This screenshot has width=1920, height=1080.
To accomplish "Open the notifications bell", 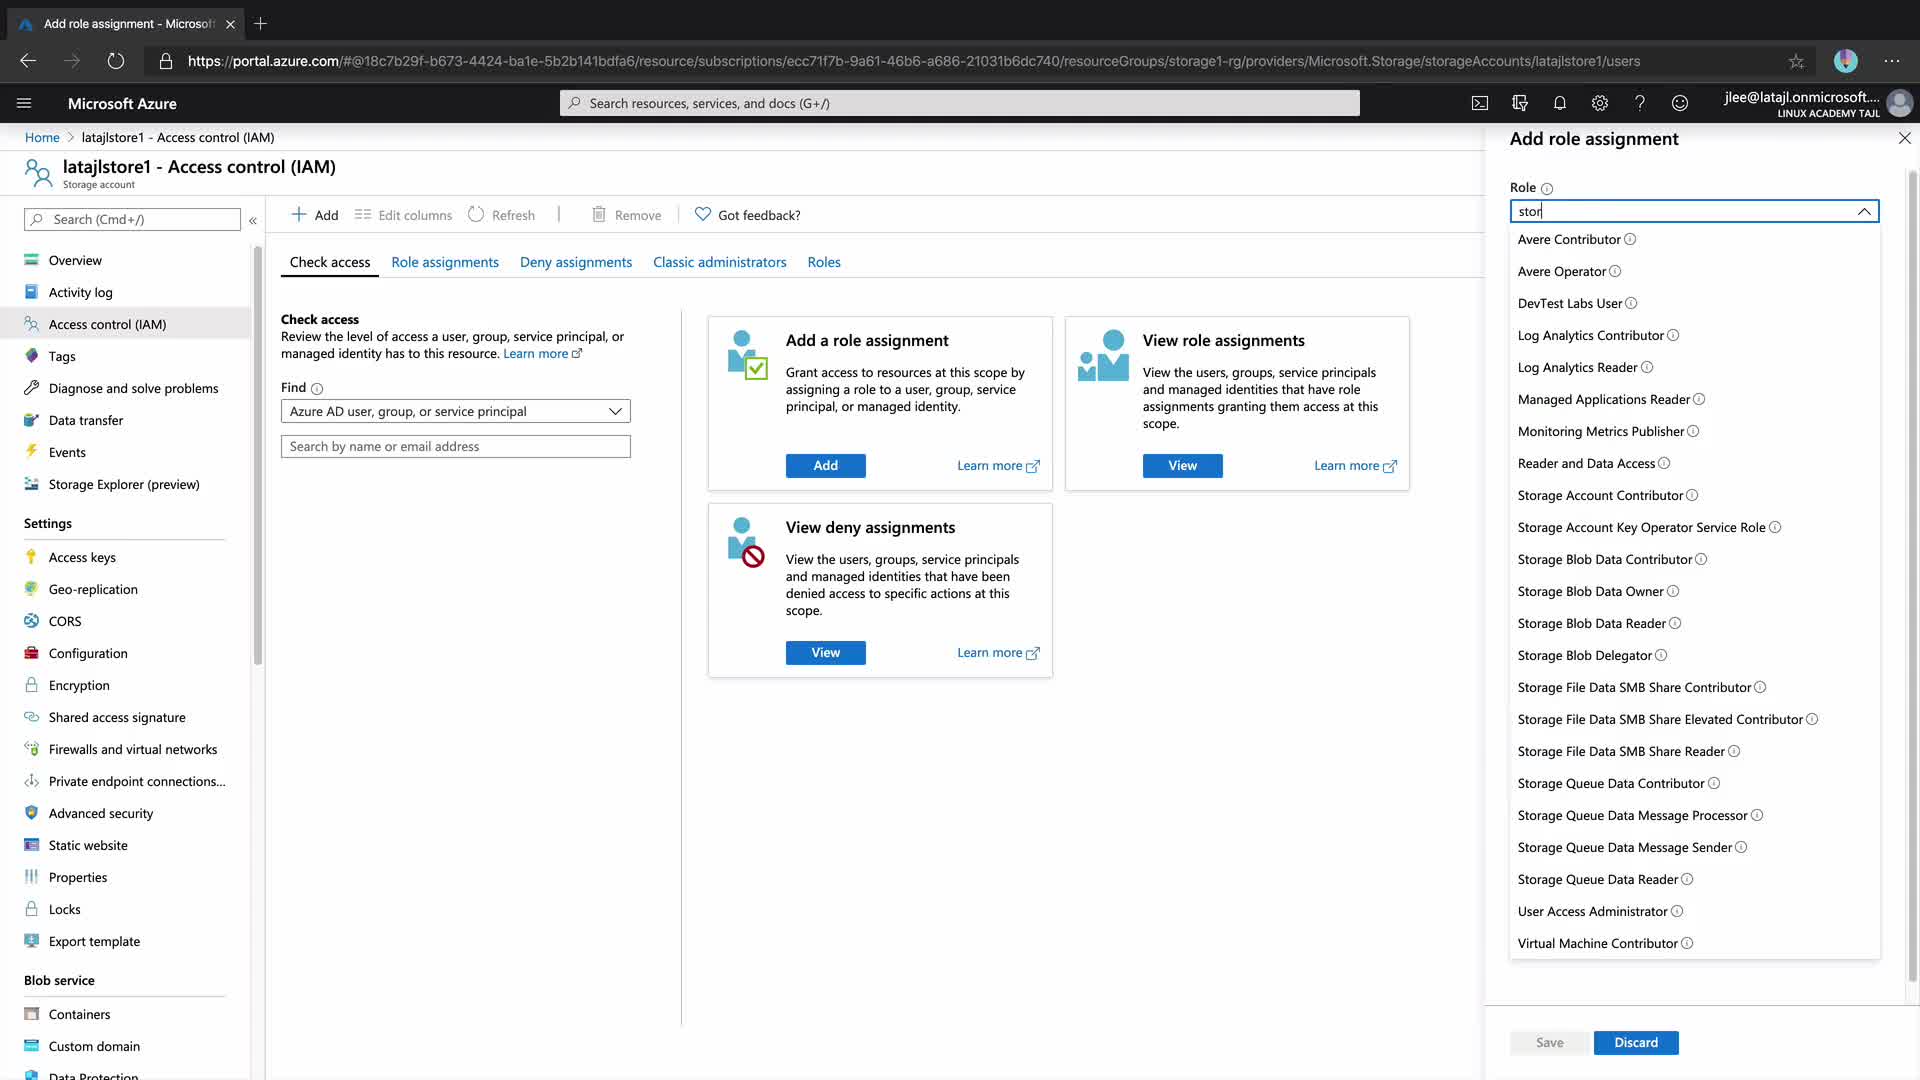I will (1560, 103).
